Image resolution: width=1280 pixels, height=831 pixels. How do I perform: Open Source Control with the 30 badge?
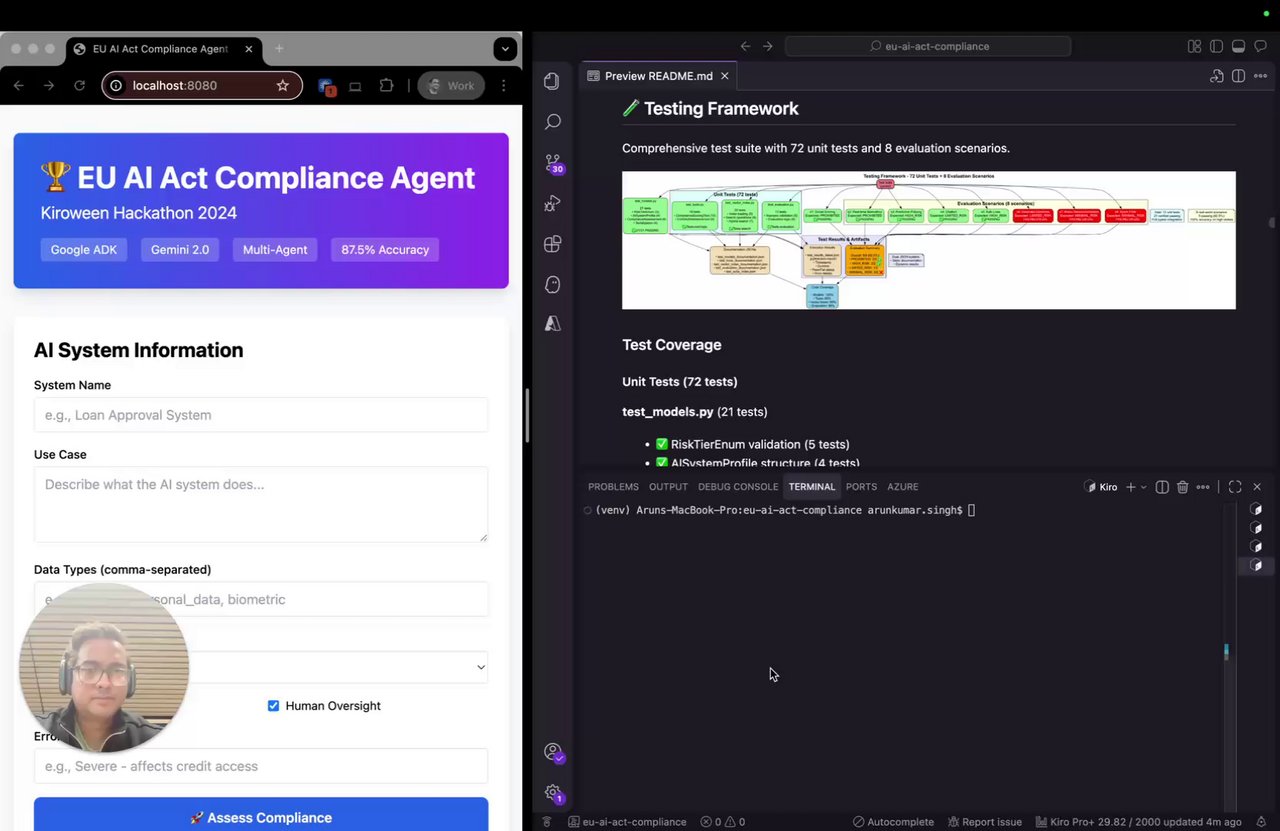click(x=553, y=163)
